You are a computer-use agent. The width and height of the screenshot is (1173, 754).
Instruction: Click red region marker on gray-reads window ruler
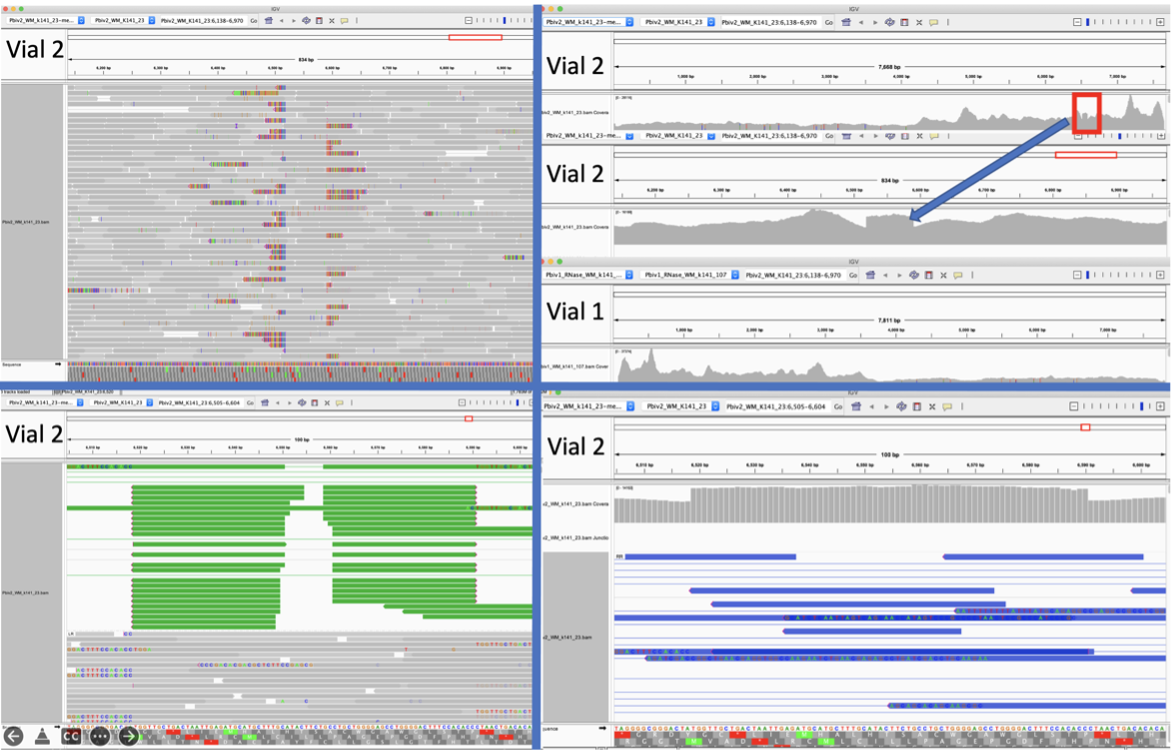475,37
